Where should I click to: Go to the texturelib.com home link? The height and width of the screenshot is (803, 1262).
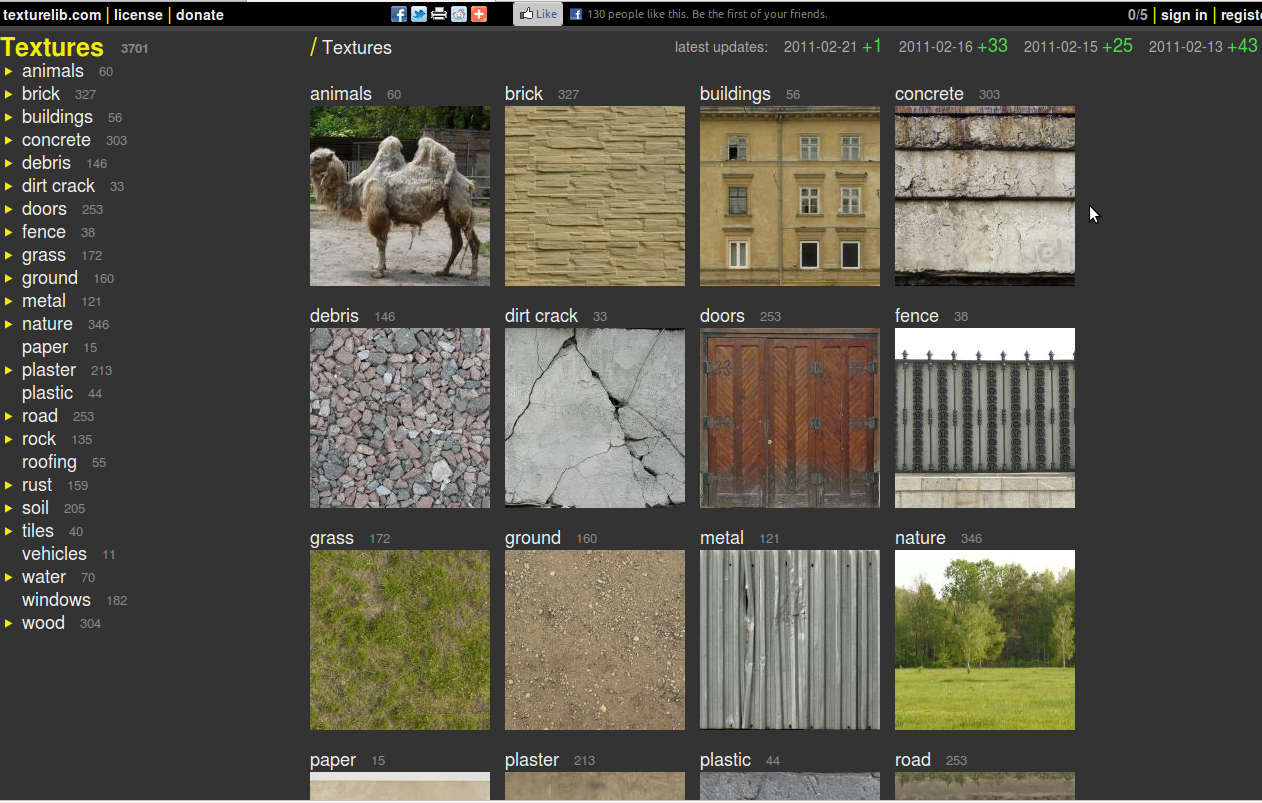click(52, 15)
